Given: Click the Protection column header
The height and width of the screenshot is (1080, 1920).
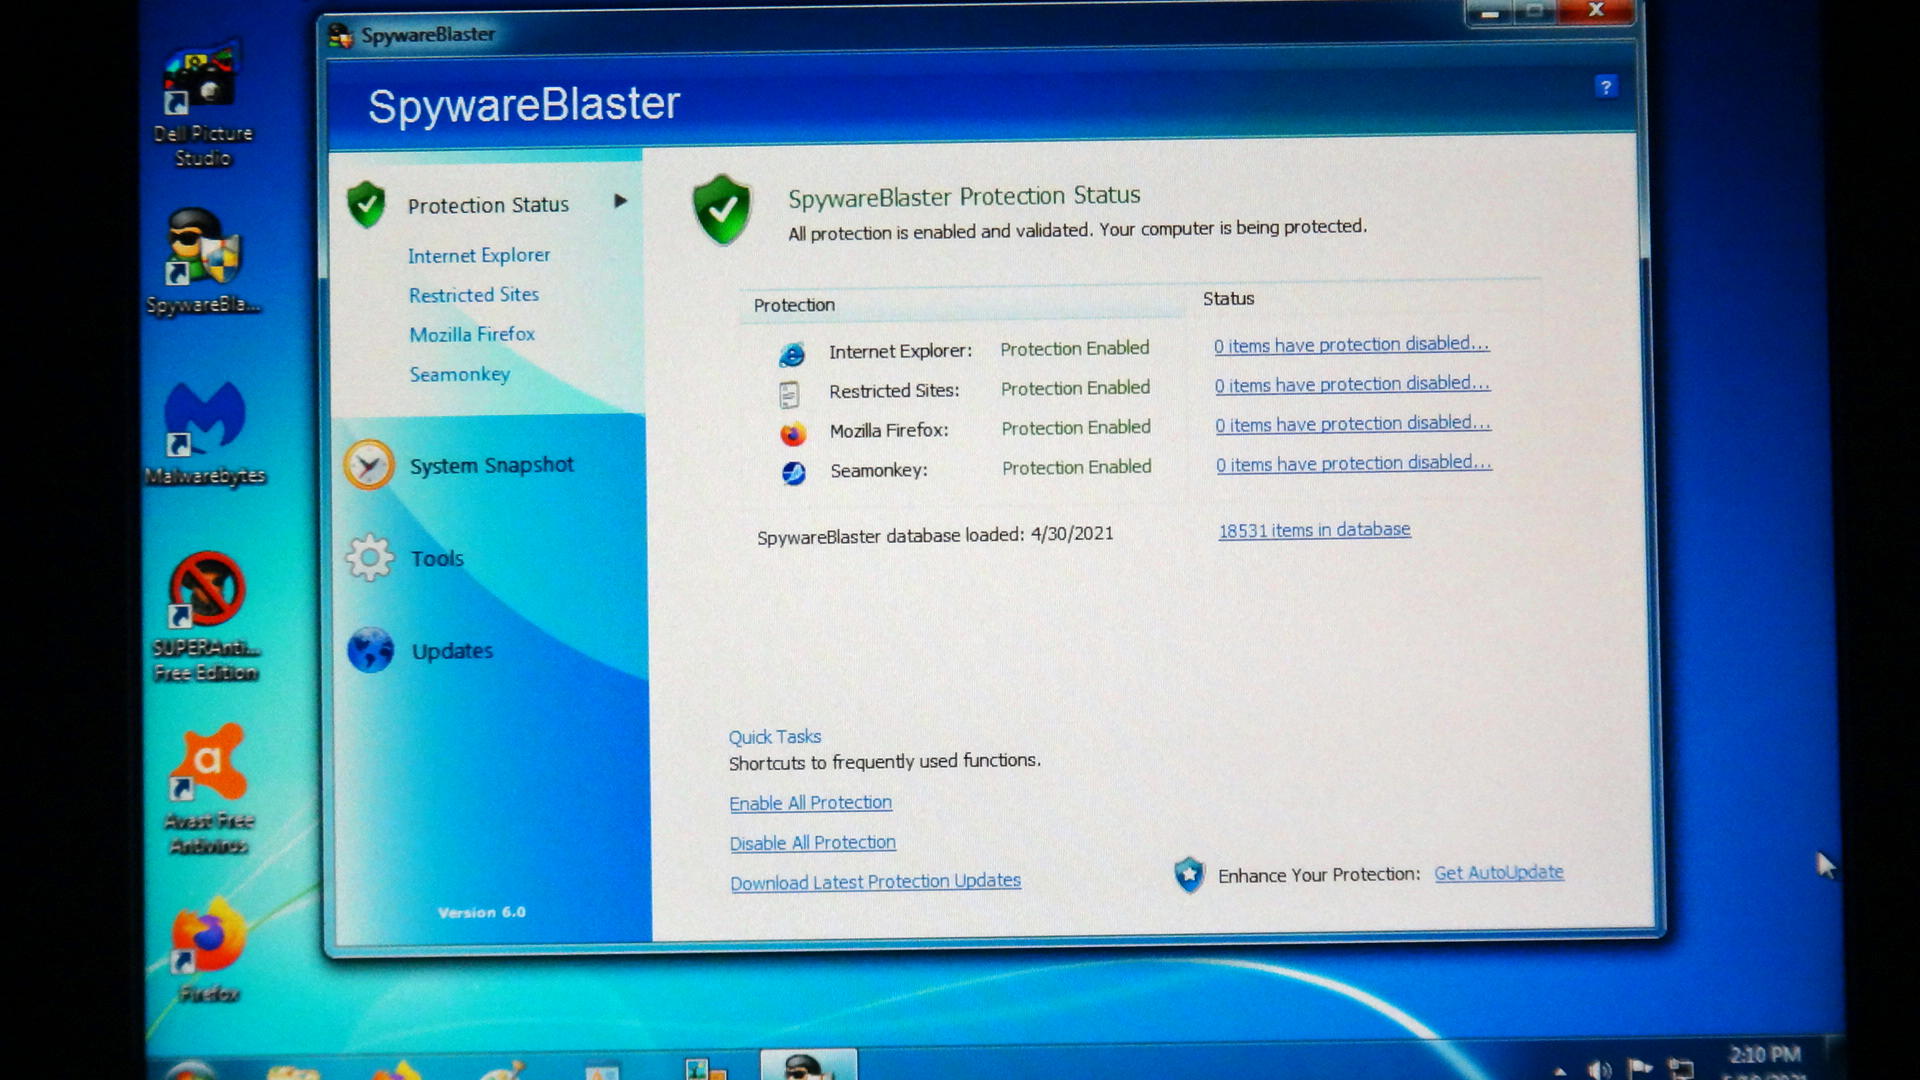Looking at the screenshot, I should click(x=794, y=305).
